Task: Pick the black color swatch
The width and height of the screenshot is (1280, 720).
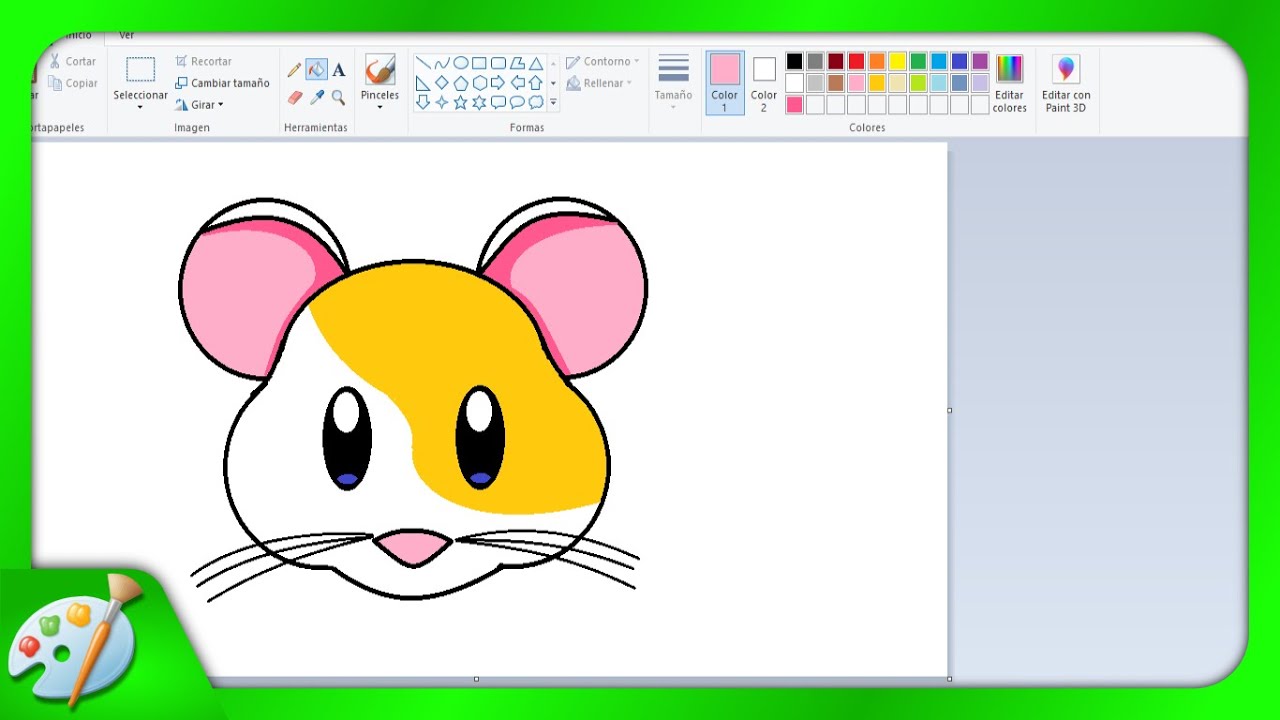Action: click(x=794, y=61)
